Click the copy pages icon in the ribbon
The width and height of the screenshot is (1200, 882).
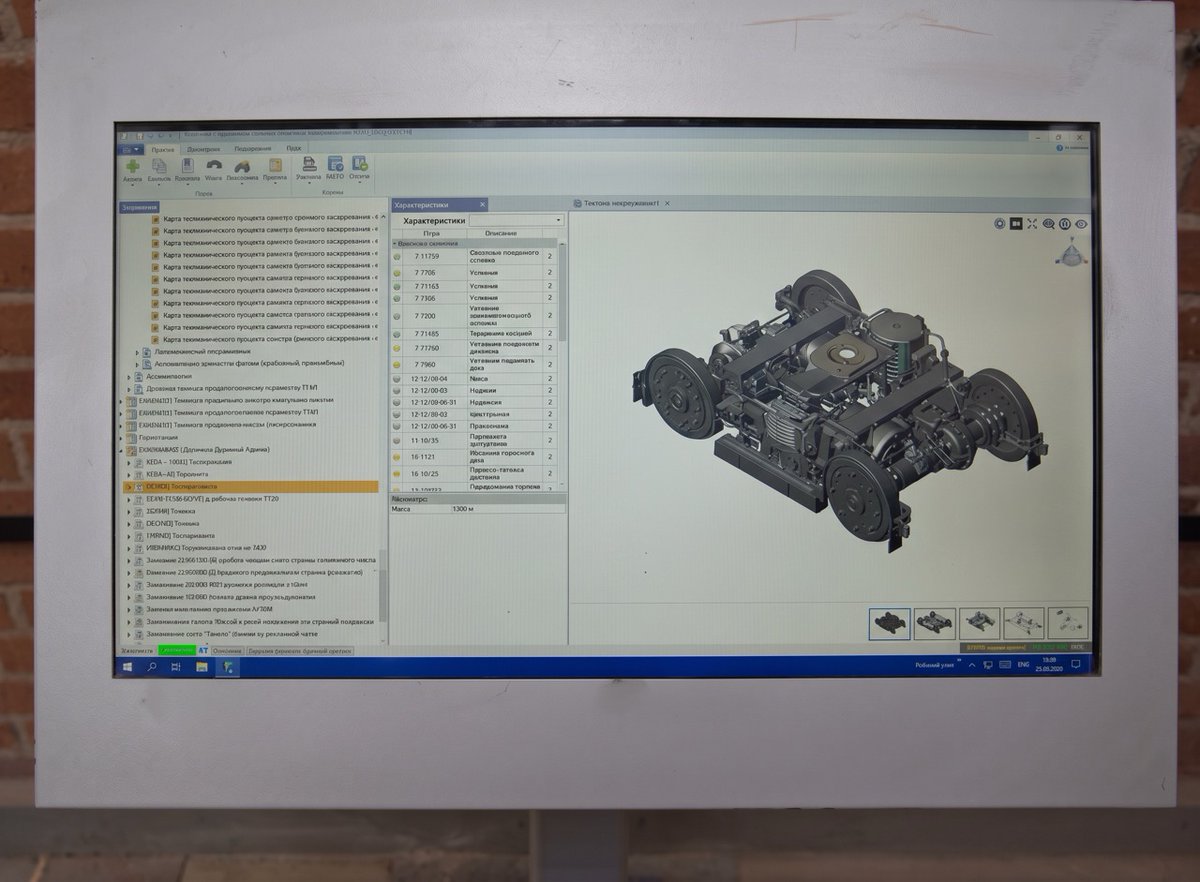point(159,166)
